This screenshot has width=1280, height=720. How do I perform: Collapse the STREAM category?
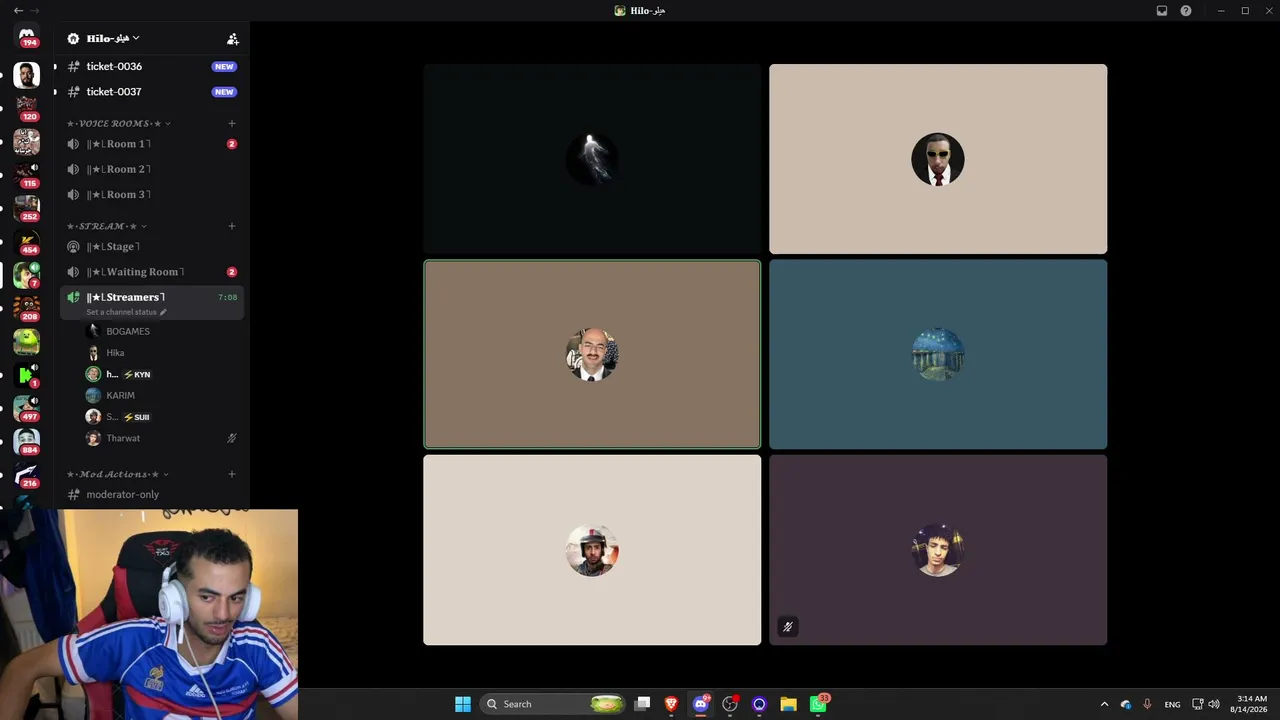(x=107, y=226)
